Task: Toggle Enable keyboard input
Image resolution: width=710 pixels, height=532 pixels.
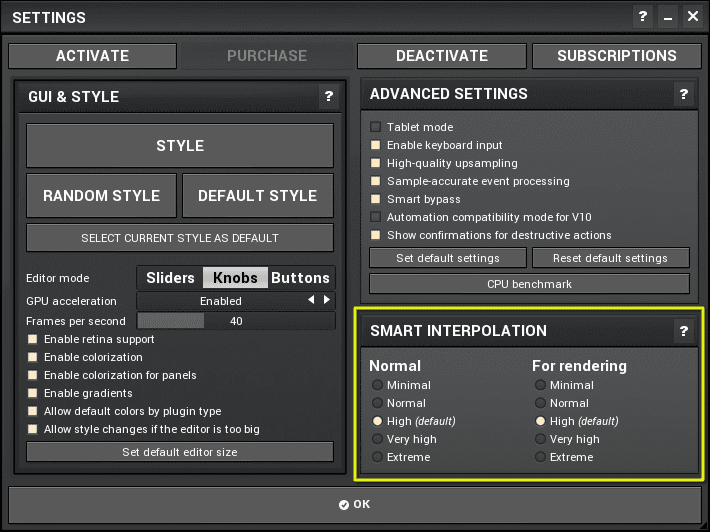Action: point(375,145)
